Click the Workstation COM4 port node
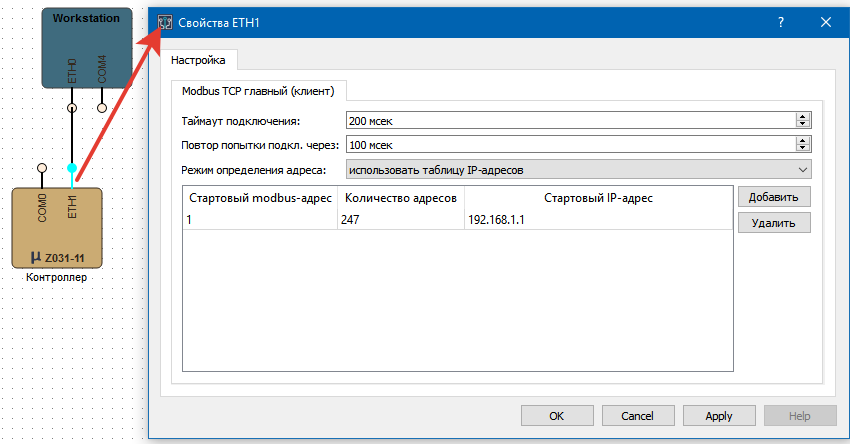 tap(102, 108)
